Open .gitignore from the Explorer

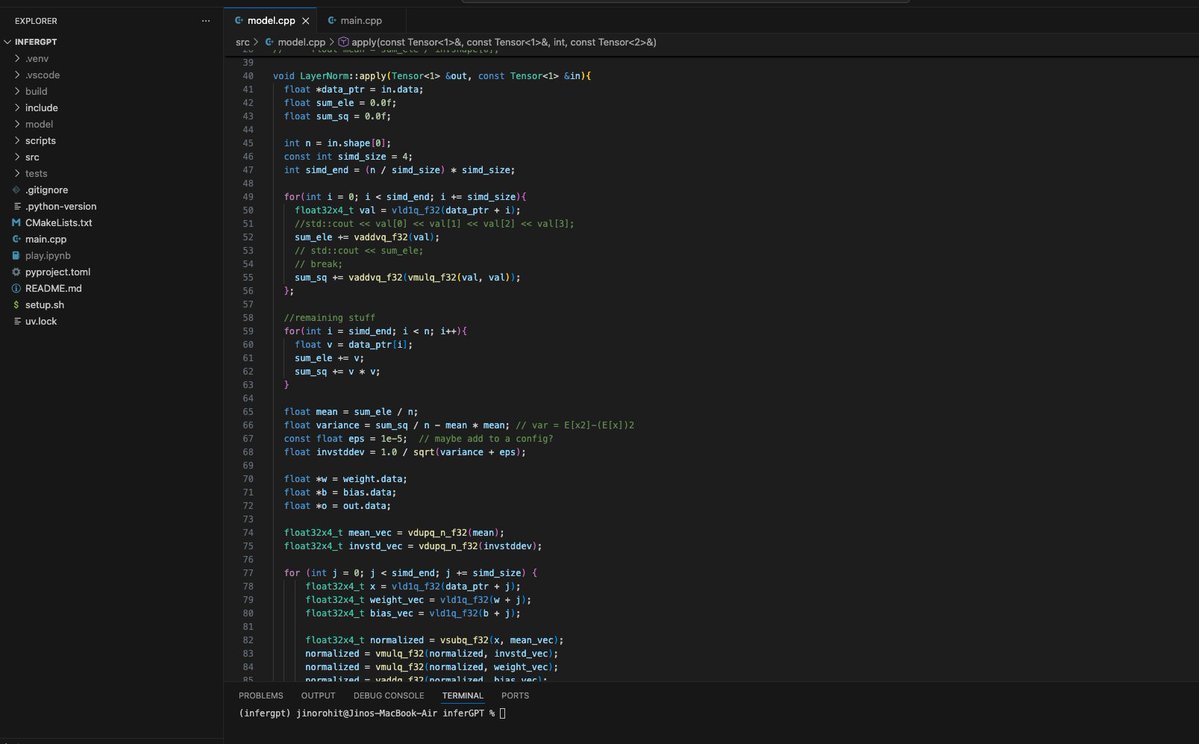click(47, 190)
